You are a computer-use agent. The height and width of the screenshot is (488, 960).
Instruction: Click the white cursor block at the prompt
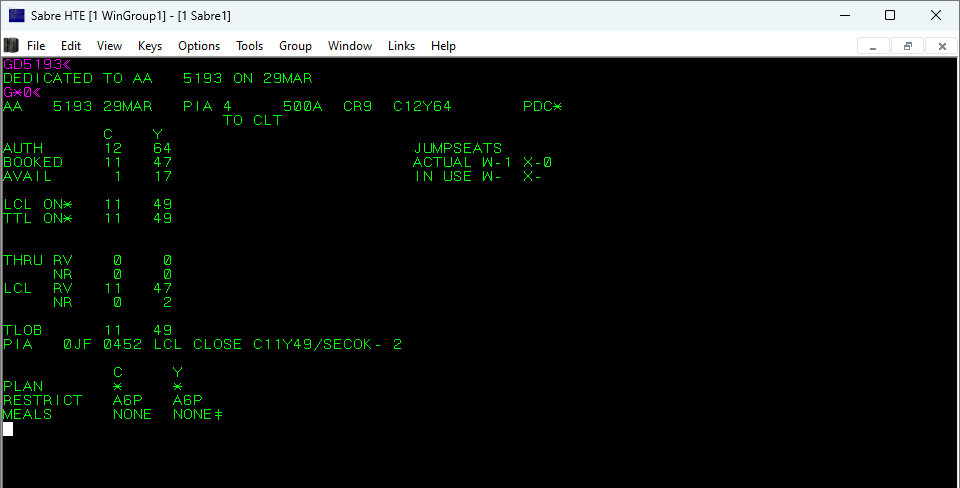click(x=8, y=429)
